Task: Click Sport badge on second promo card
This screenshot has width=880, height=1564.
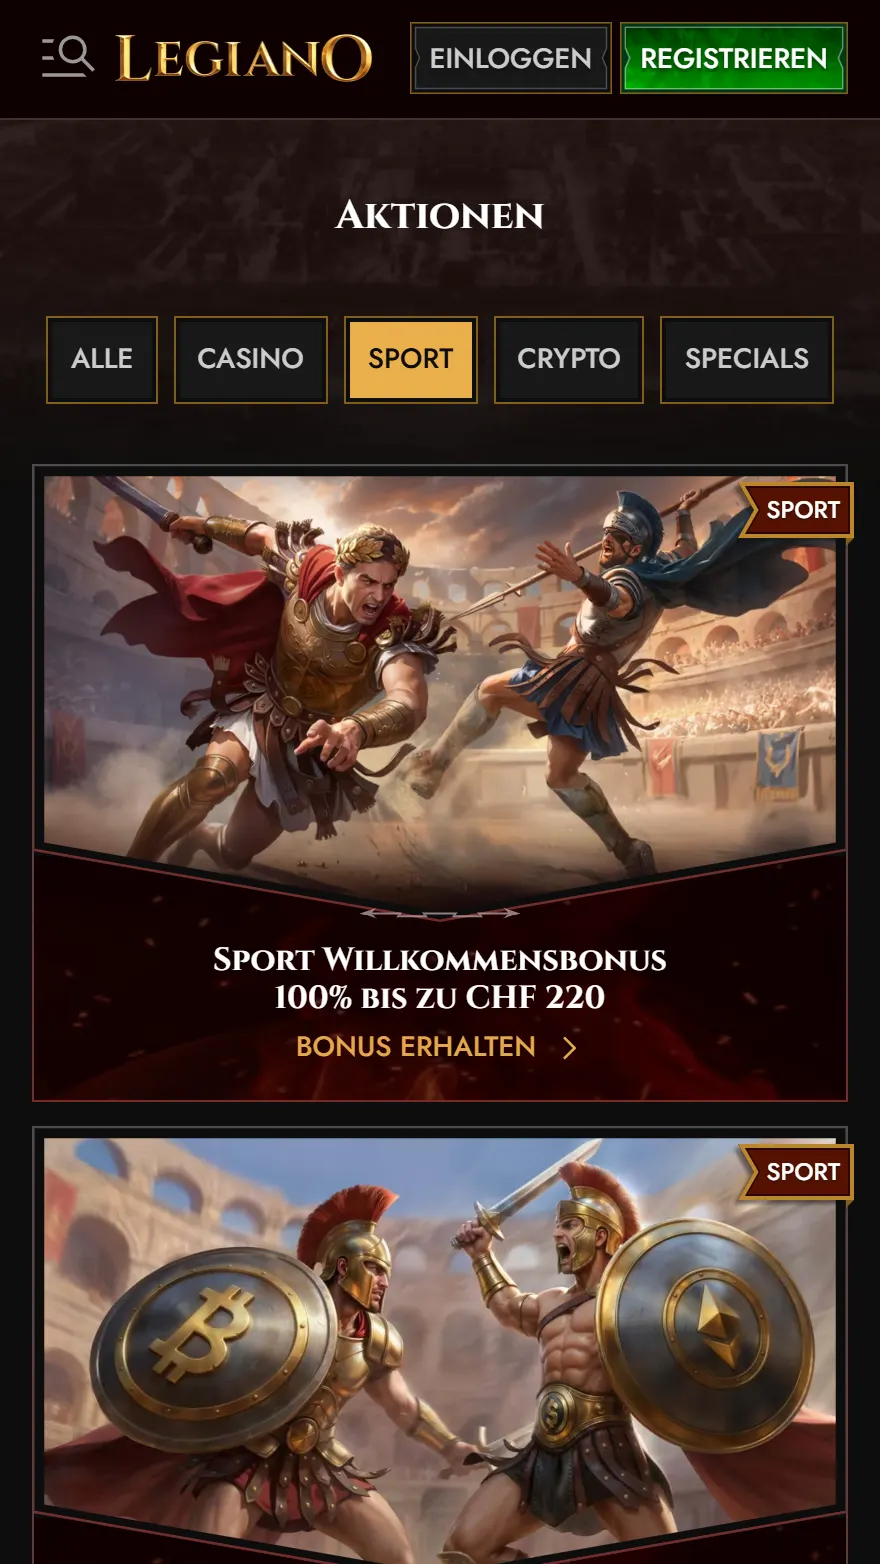Action: pyautogui.click(x=798, y=1172)
